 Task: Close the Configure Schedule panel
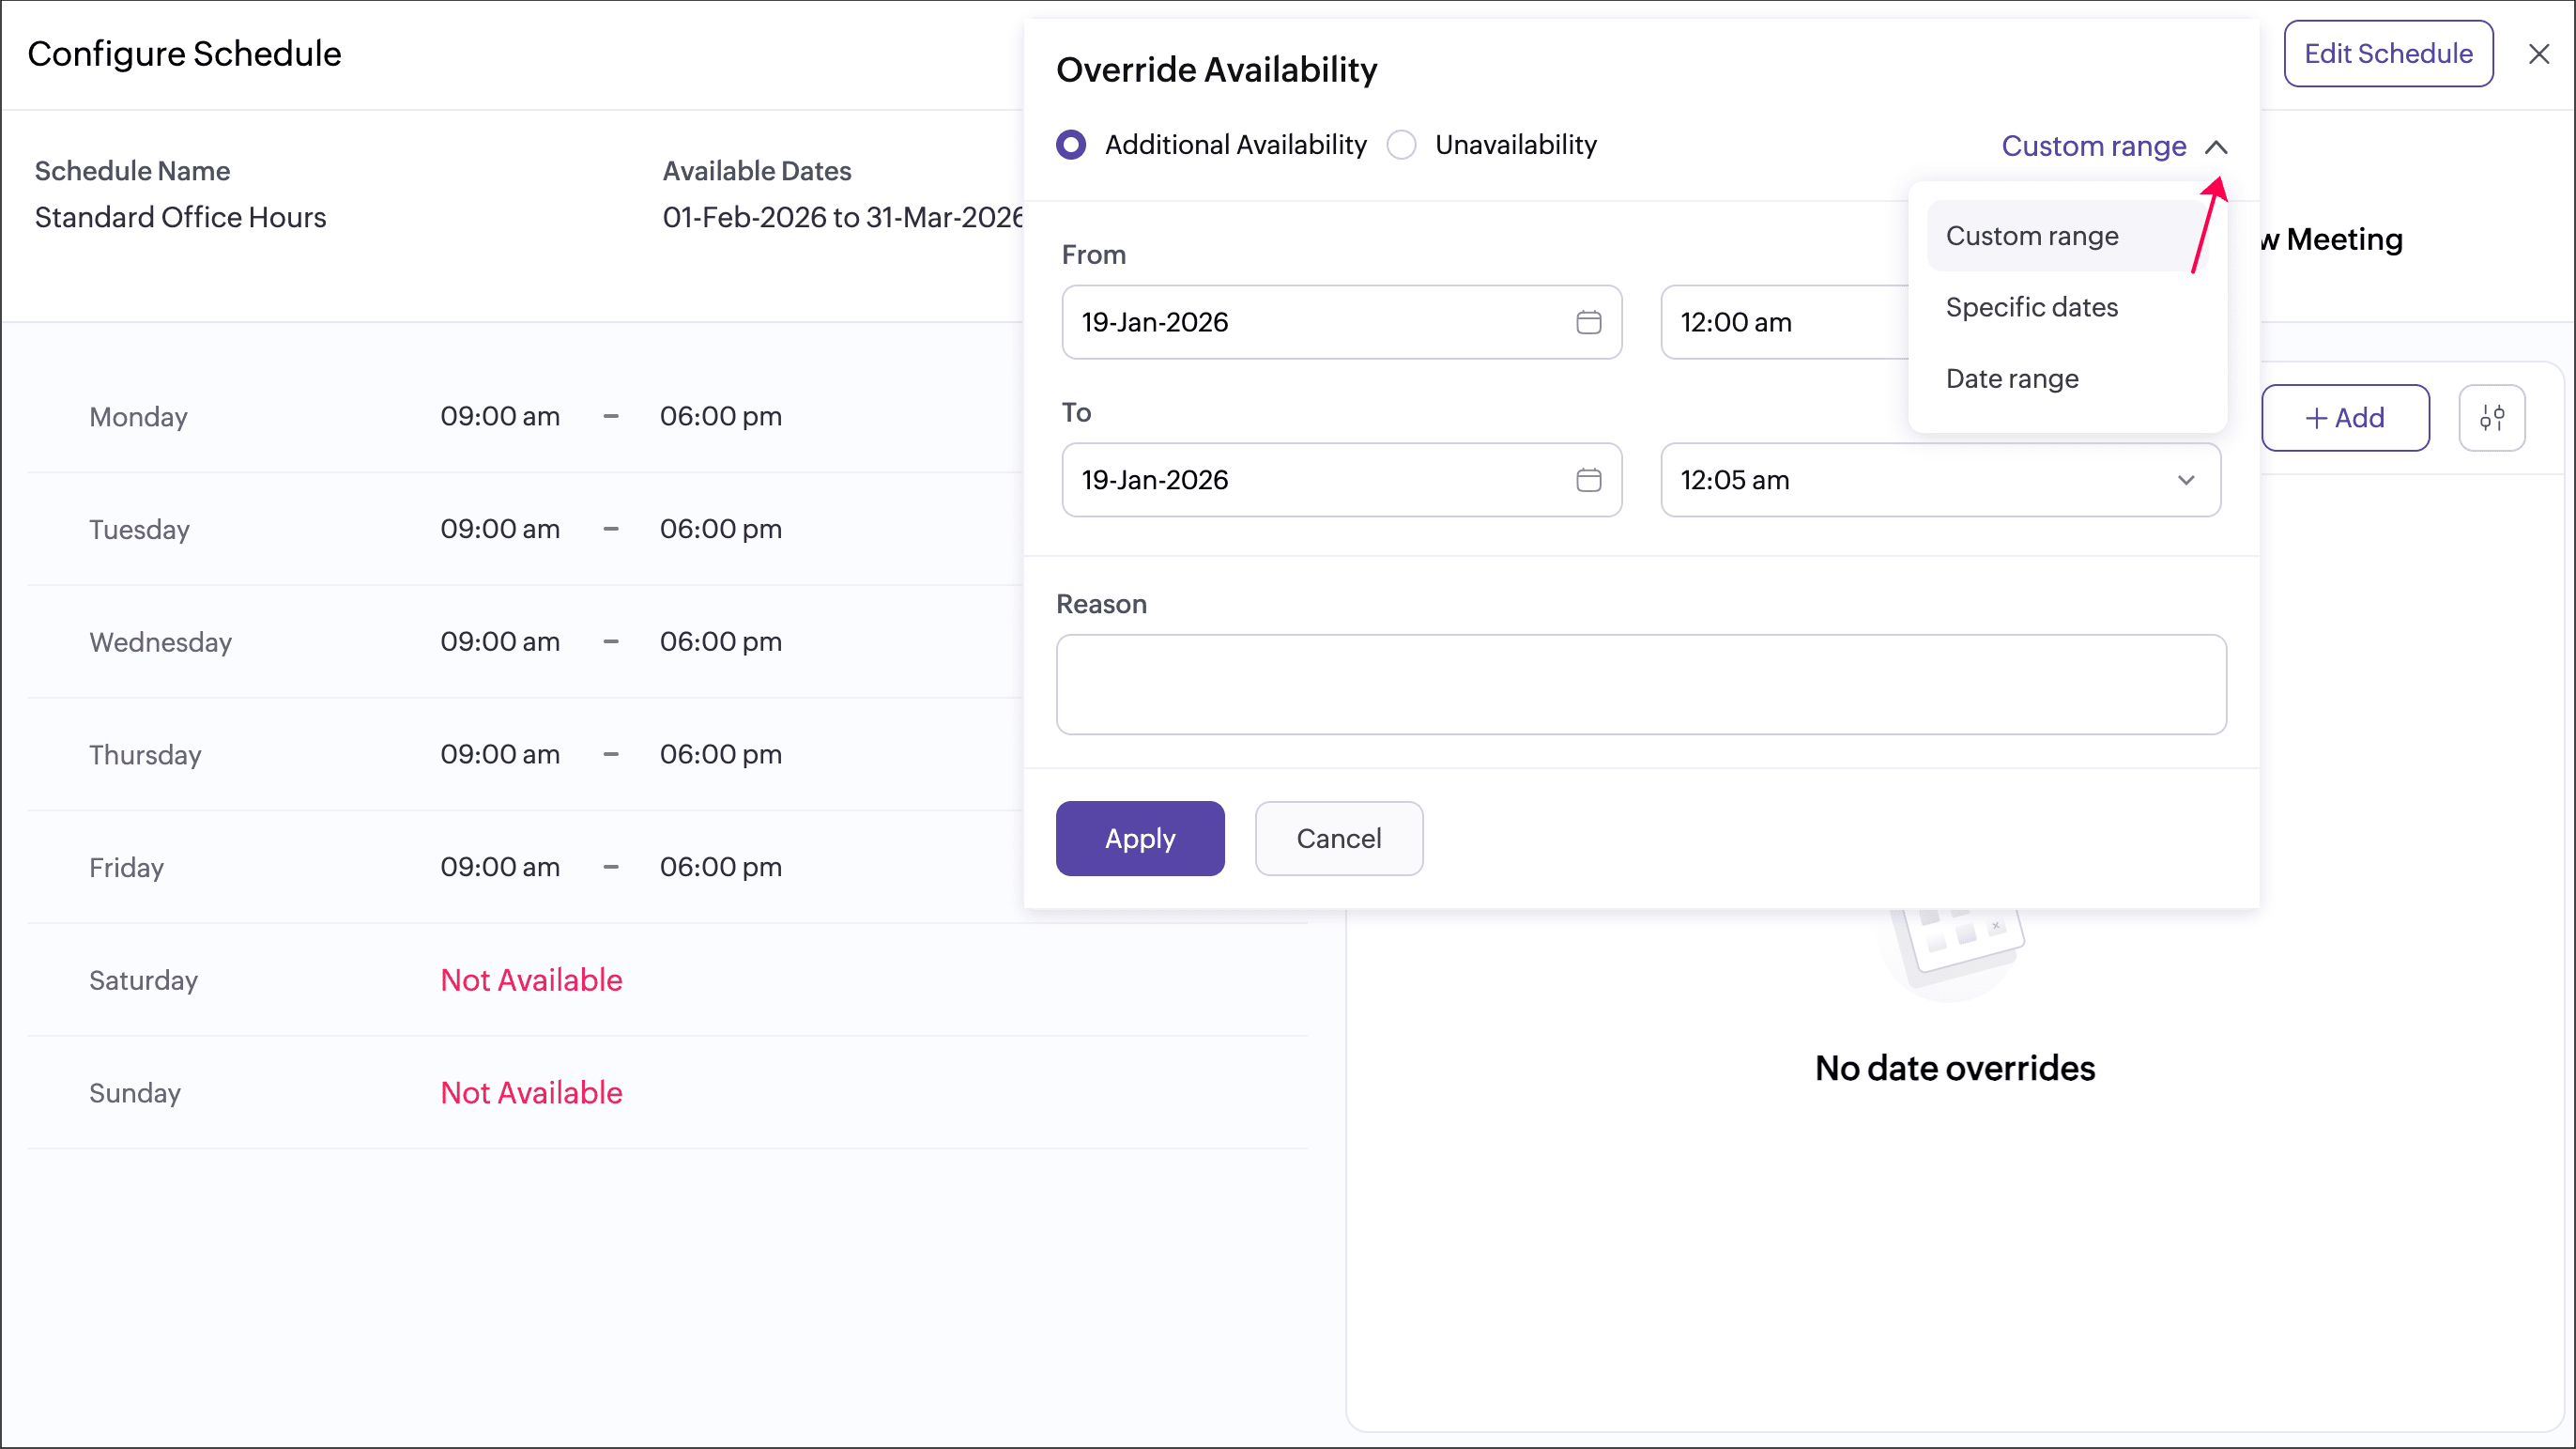2538,54
